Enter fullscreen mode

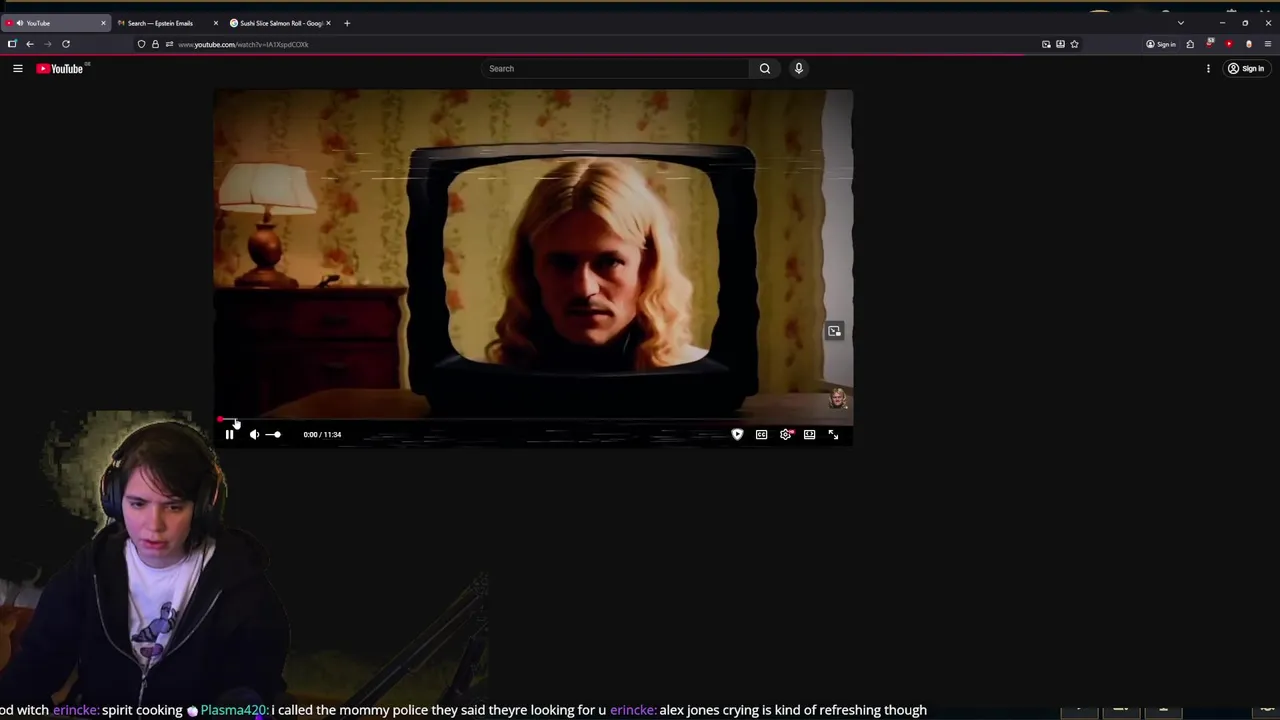[833, 434]
